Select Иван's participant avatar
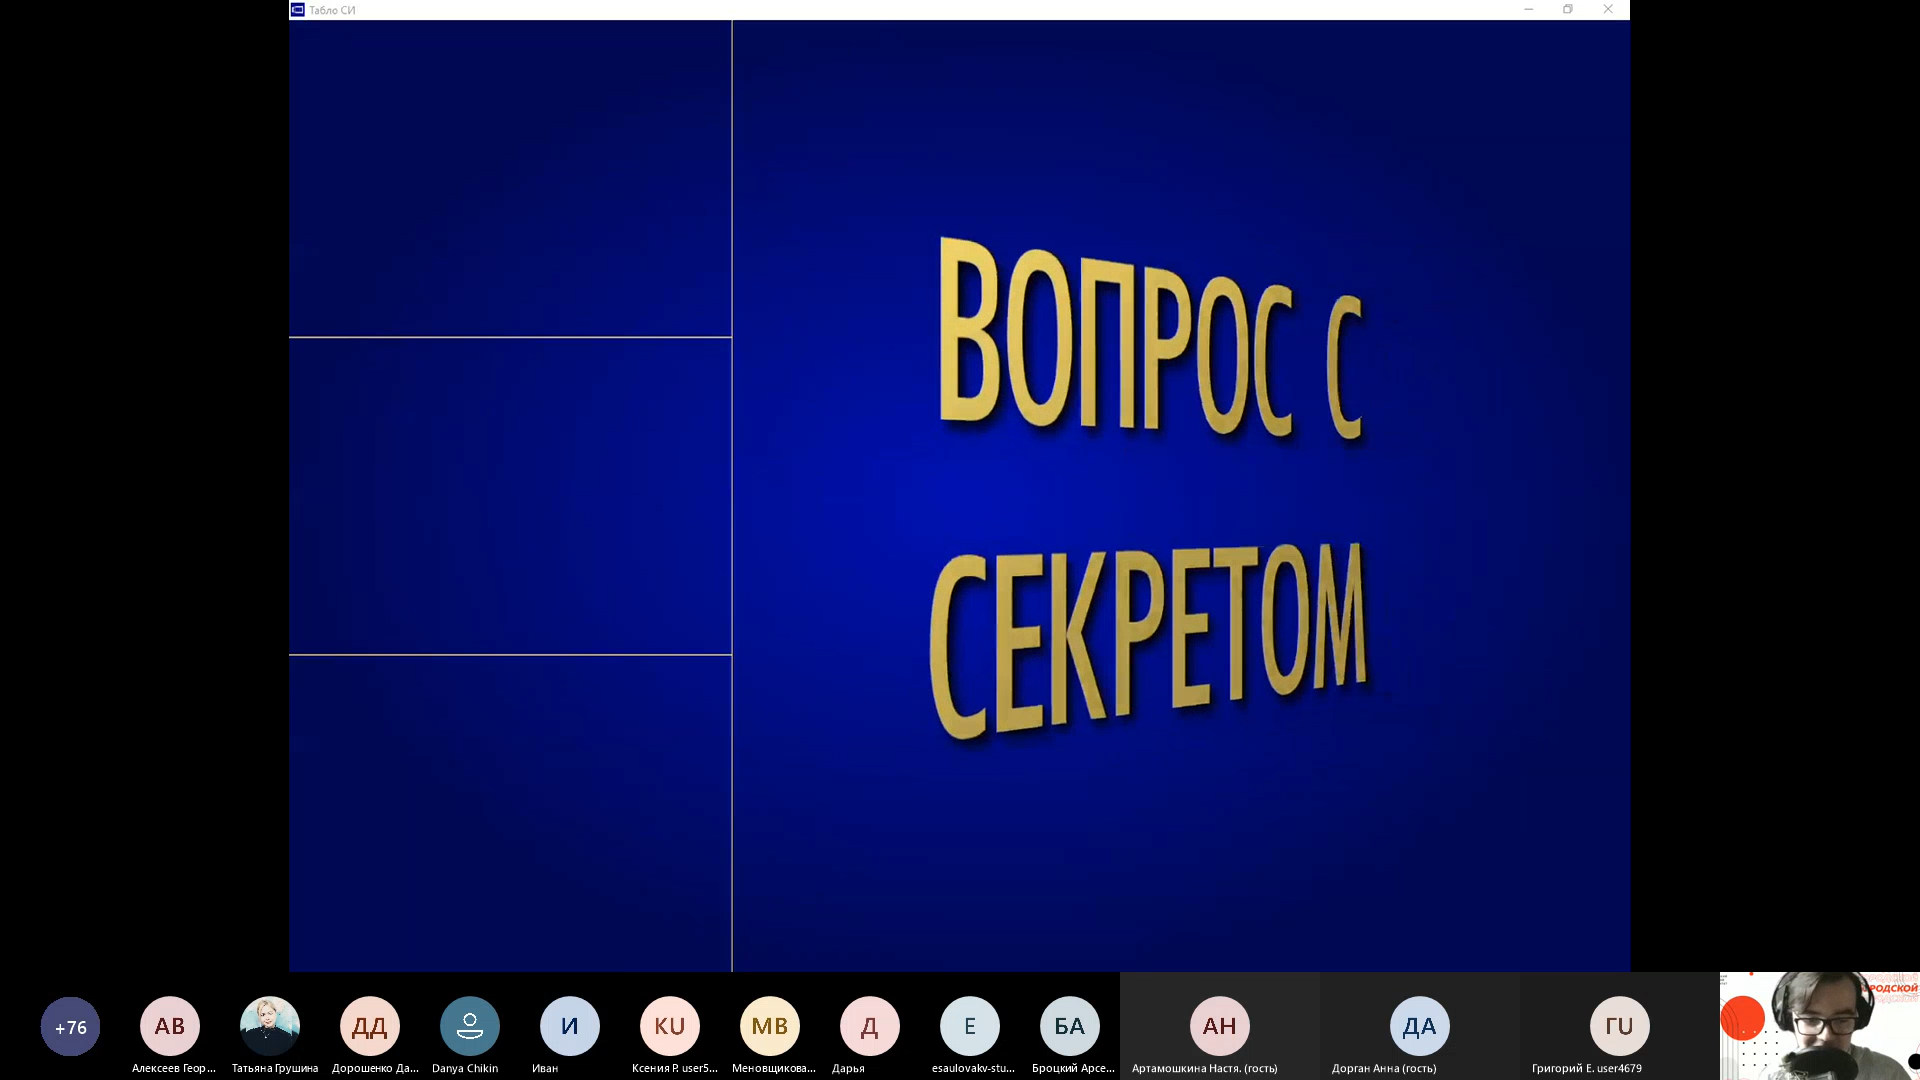Viewport: 1920px width, 1080px height. click(569, 1026)
